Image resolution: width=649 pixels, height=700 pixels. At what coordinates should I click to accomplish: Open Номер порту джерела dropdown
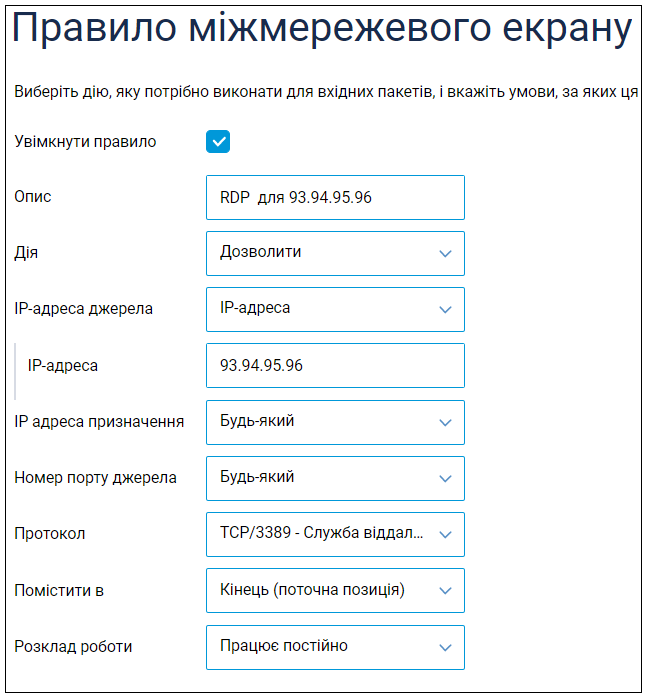pyautogui.click(x=335, y=479)
